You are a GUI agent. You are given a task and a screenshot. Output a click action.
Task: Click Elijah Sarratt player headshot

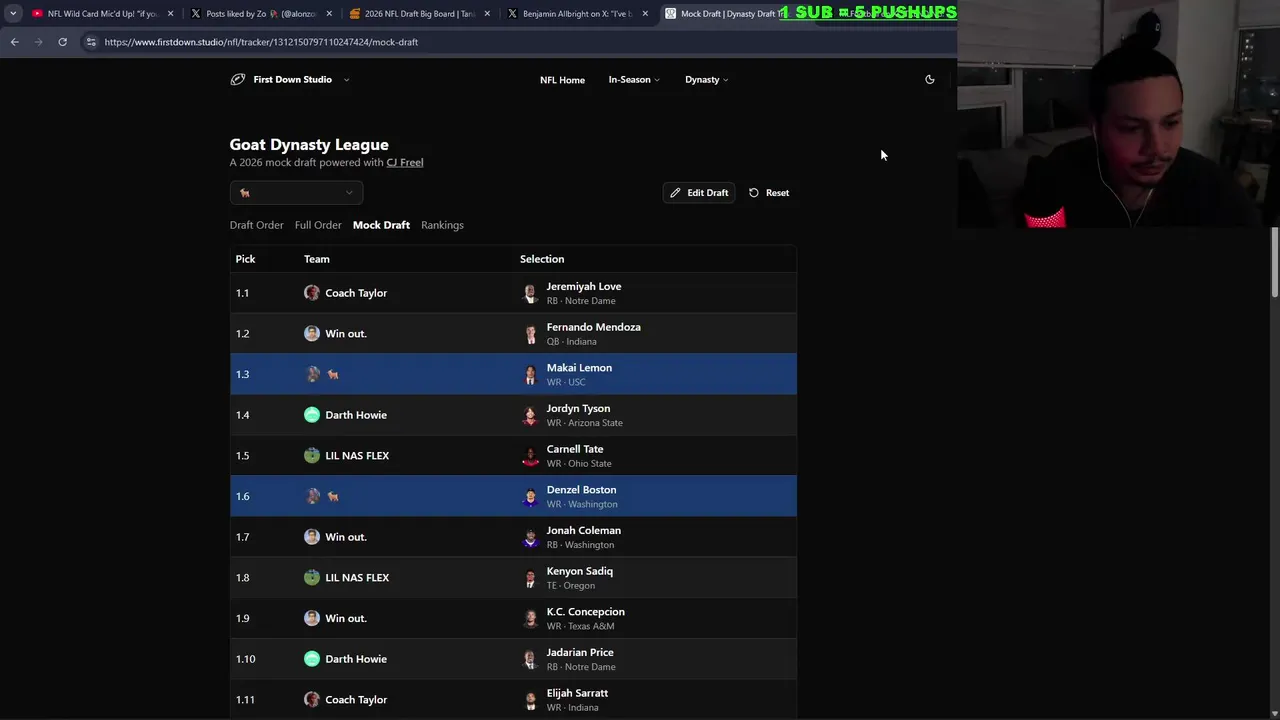530,700
